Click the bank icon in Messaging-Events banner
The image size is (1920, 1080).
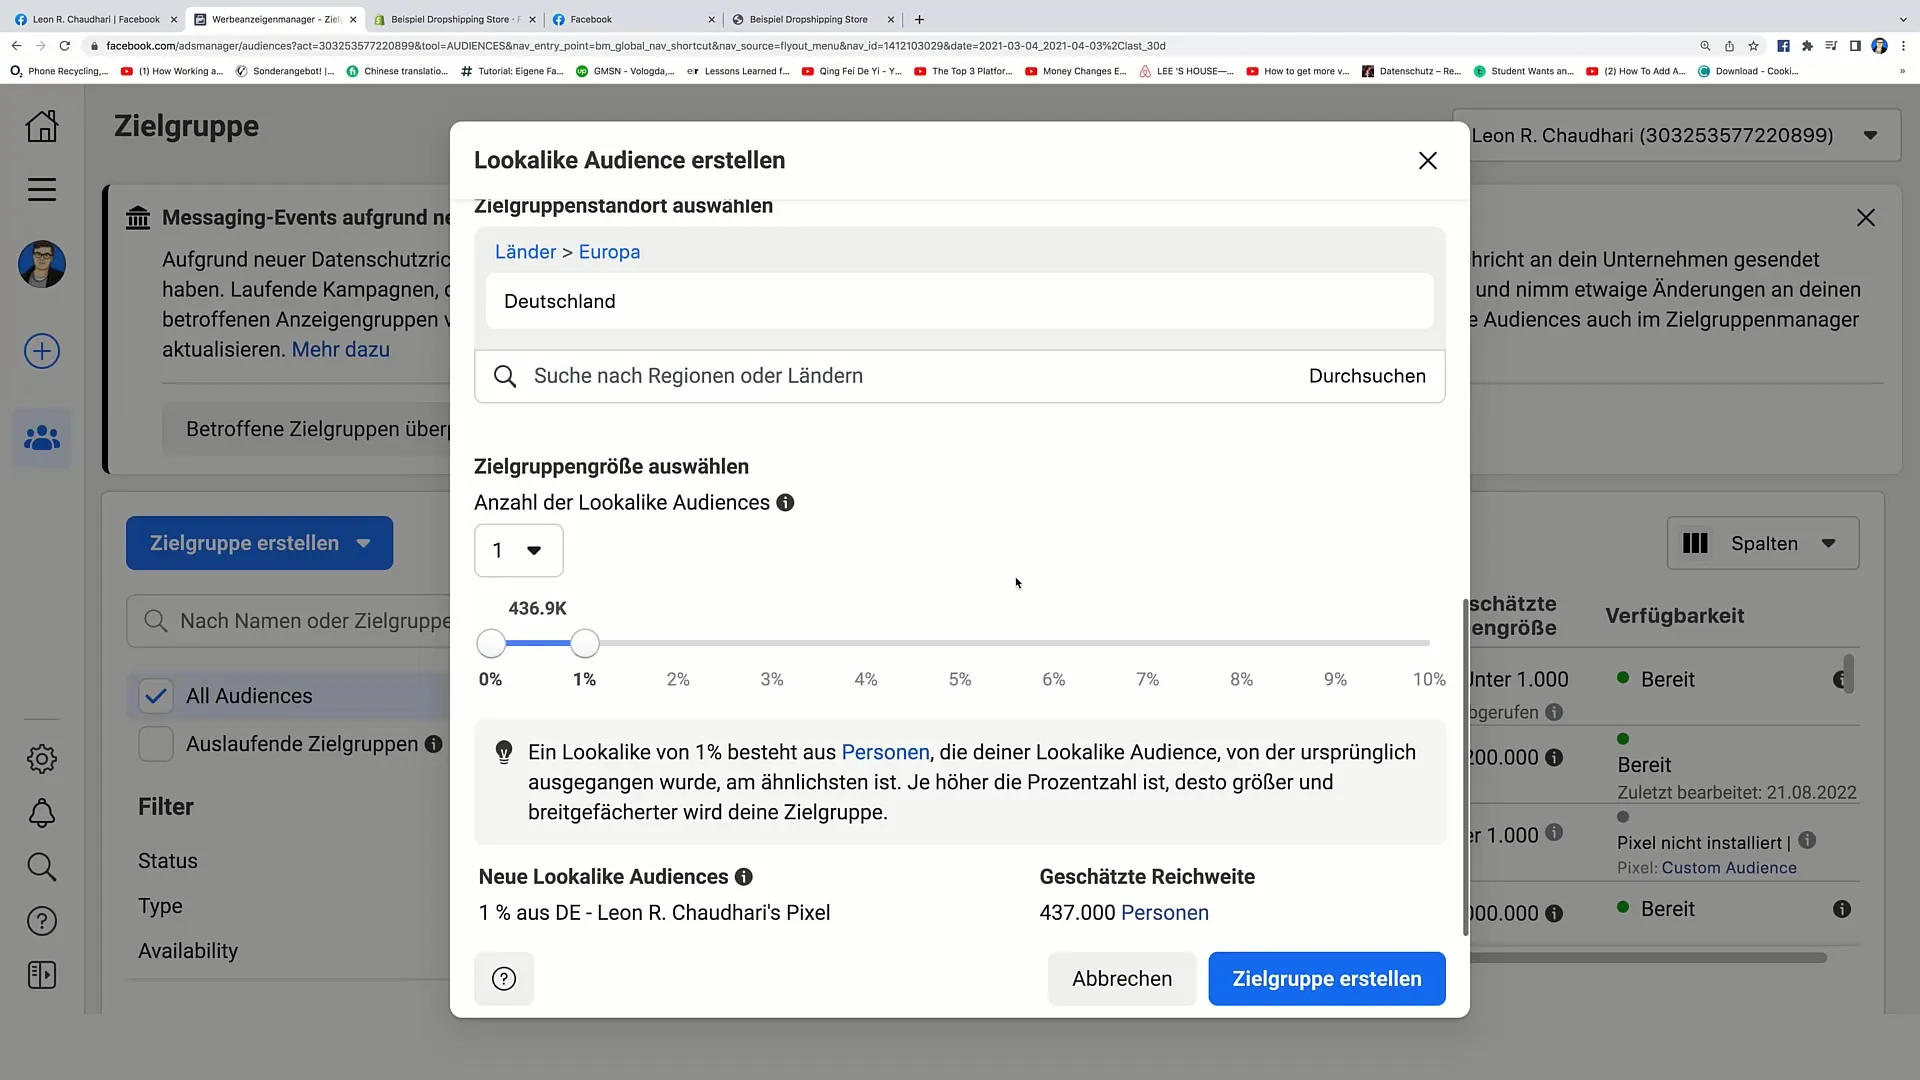click(x=138, y=218)
